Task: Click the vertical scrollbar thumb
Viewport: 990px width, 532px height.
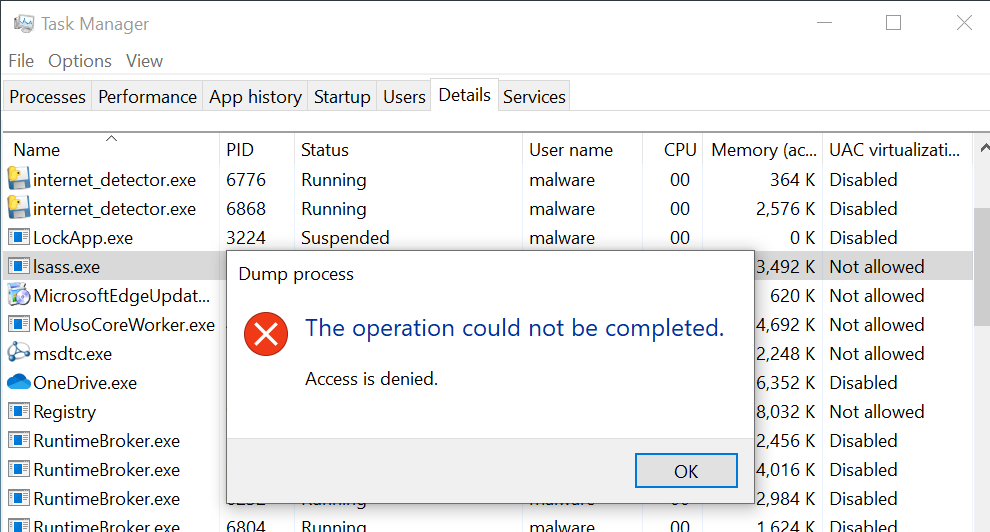Action: coord(982,266)
